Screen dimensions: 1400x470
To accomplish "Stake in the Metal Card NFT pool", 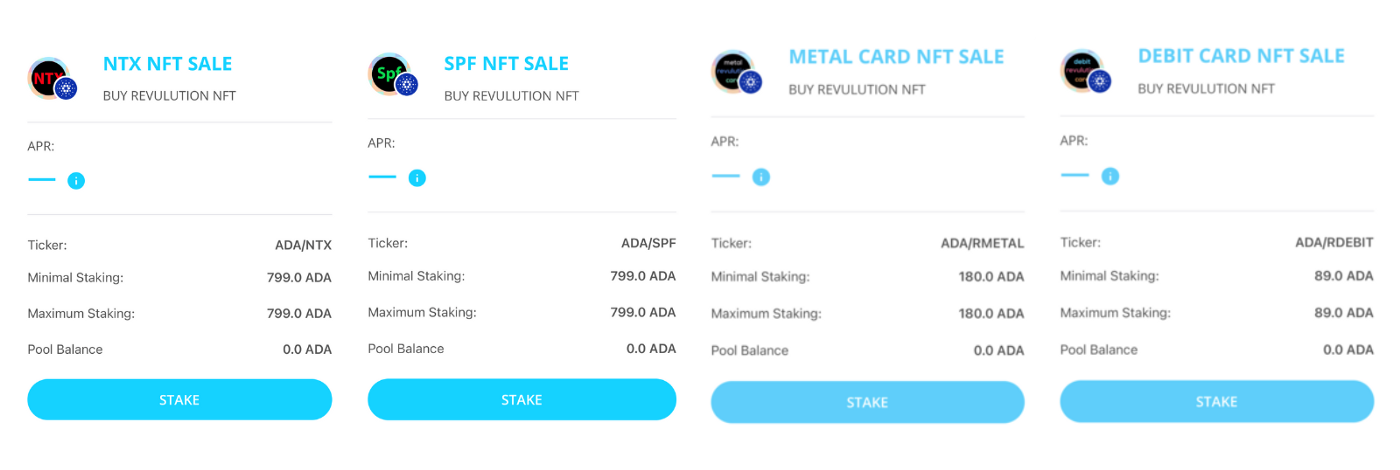I will [x=868, y=402].
